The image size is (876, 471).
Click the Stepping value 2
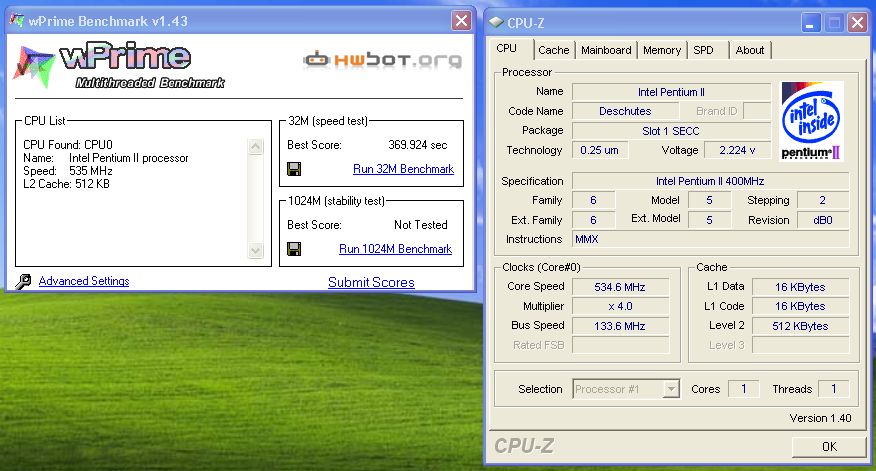822,200
